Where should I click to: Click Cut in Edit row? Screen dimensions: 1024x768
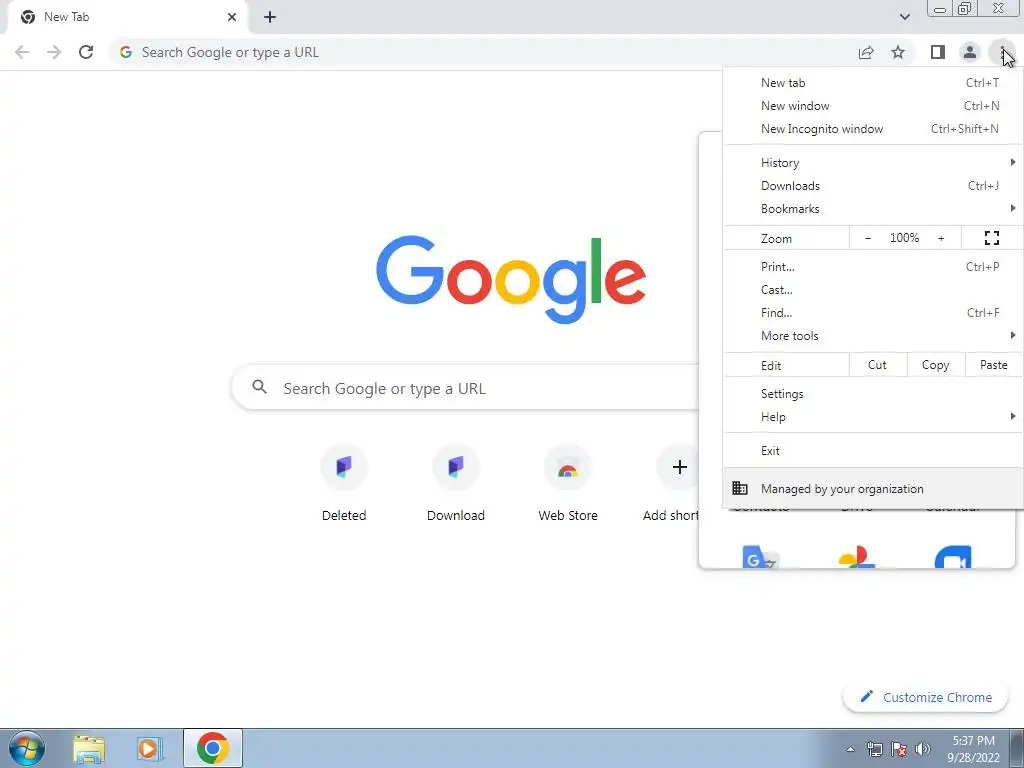point(878,365)
